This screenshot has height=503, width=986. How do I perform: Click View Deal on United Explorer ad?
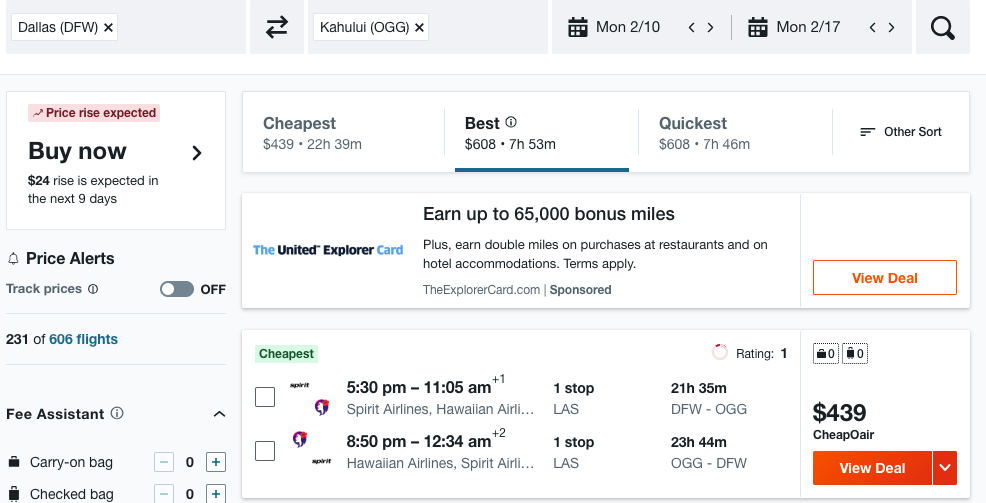(x=885, y=278)
